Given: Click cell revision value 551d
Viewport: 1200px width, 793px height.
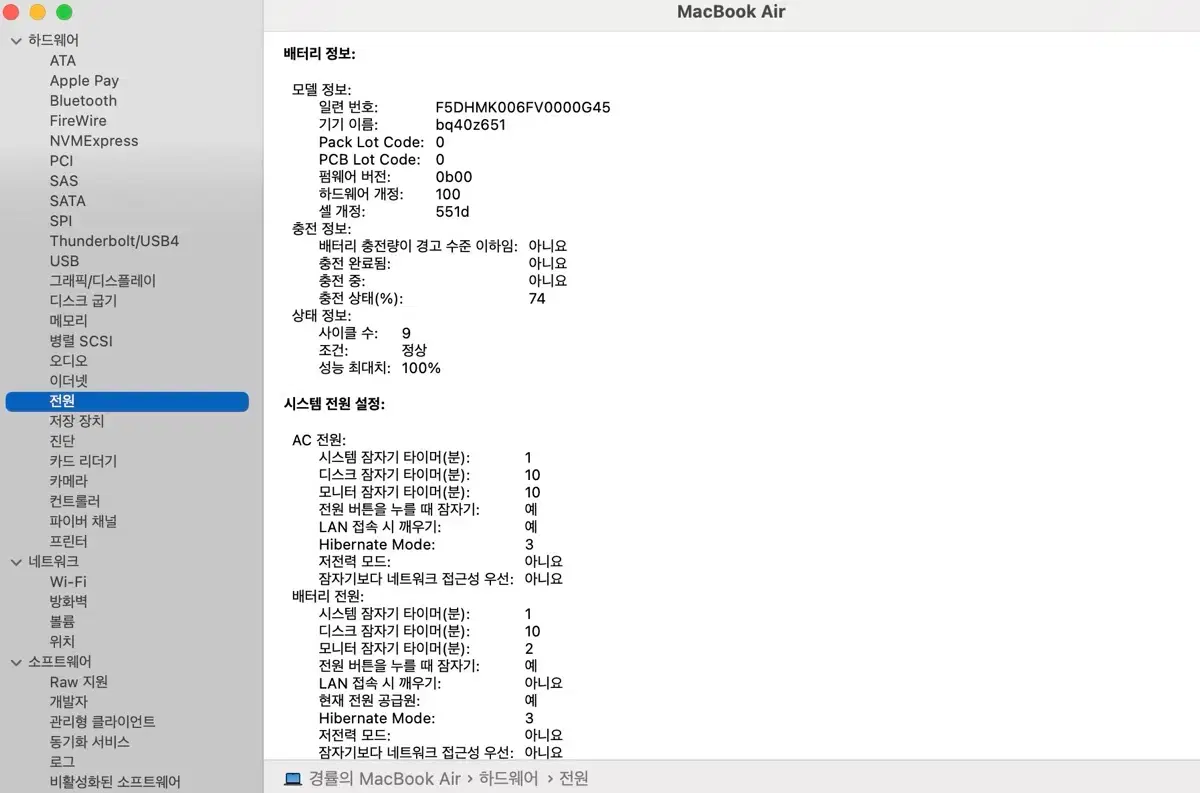Looking at the screenshot, I should tap(453, 212).
